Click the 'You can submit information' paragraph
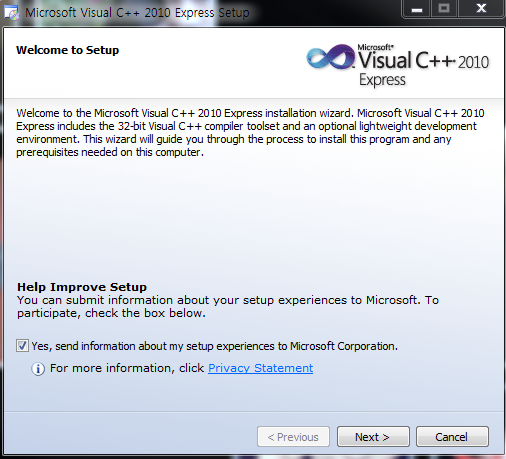 point(228,307)
